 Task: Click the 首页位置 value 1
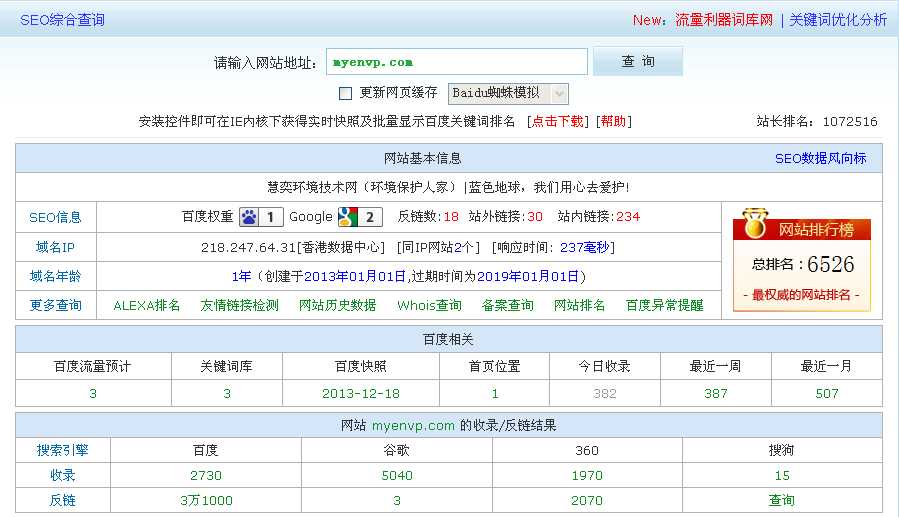click(x=495, y=394)
